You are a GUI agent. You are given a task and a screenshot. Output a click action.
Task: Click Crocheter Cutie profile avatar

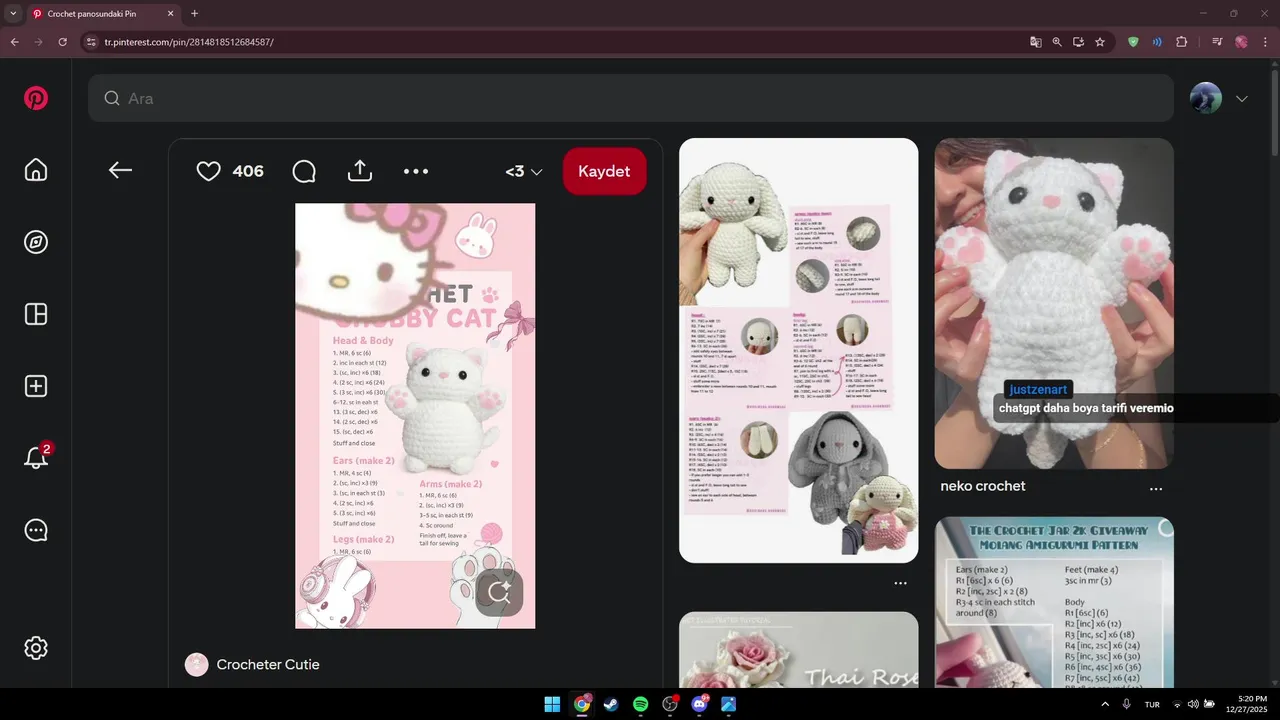pos(197,665)
